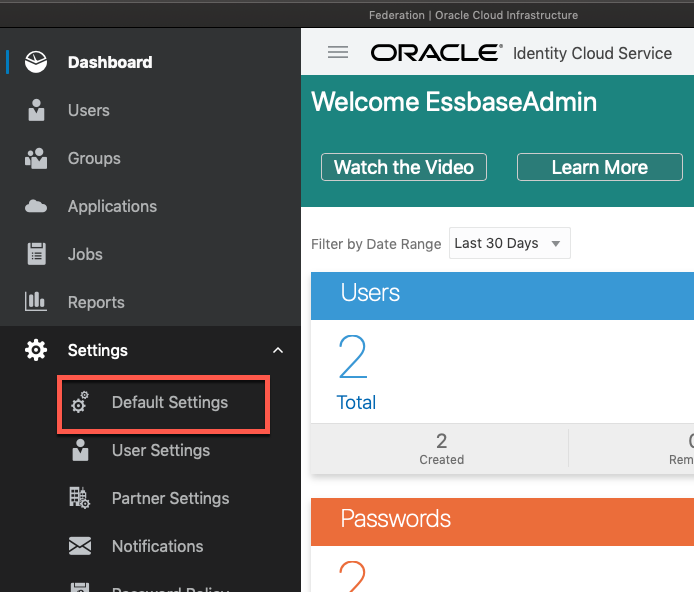Click the Notifications envelope icon
Screen dimensions: 694x592
80,546
